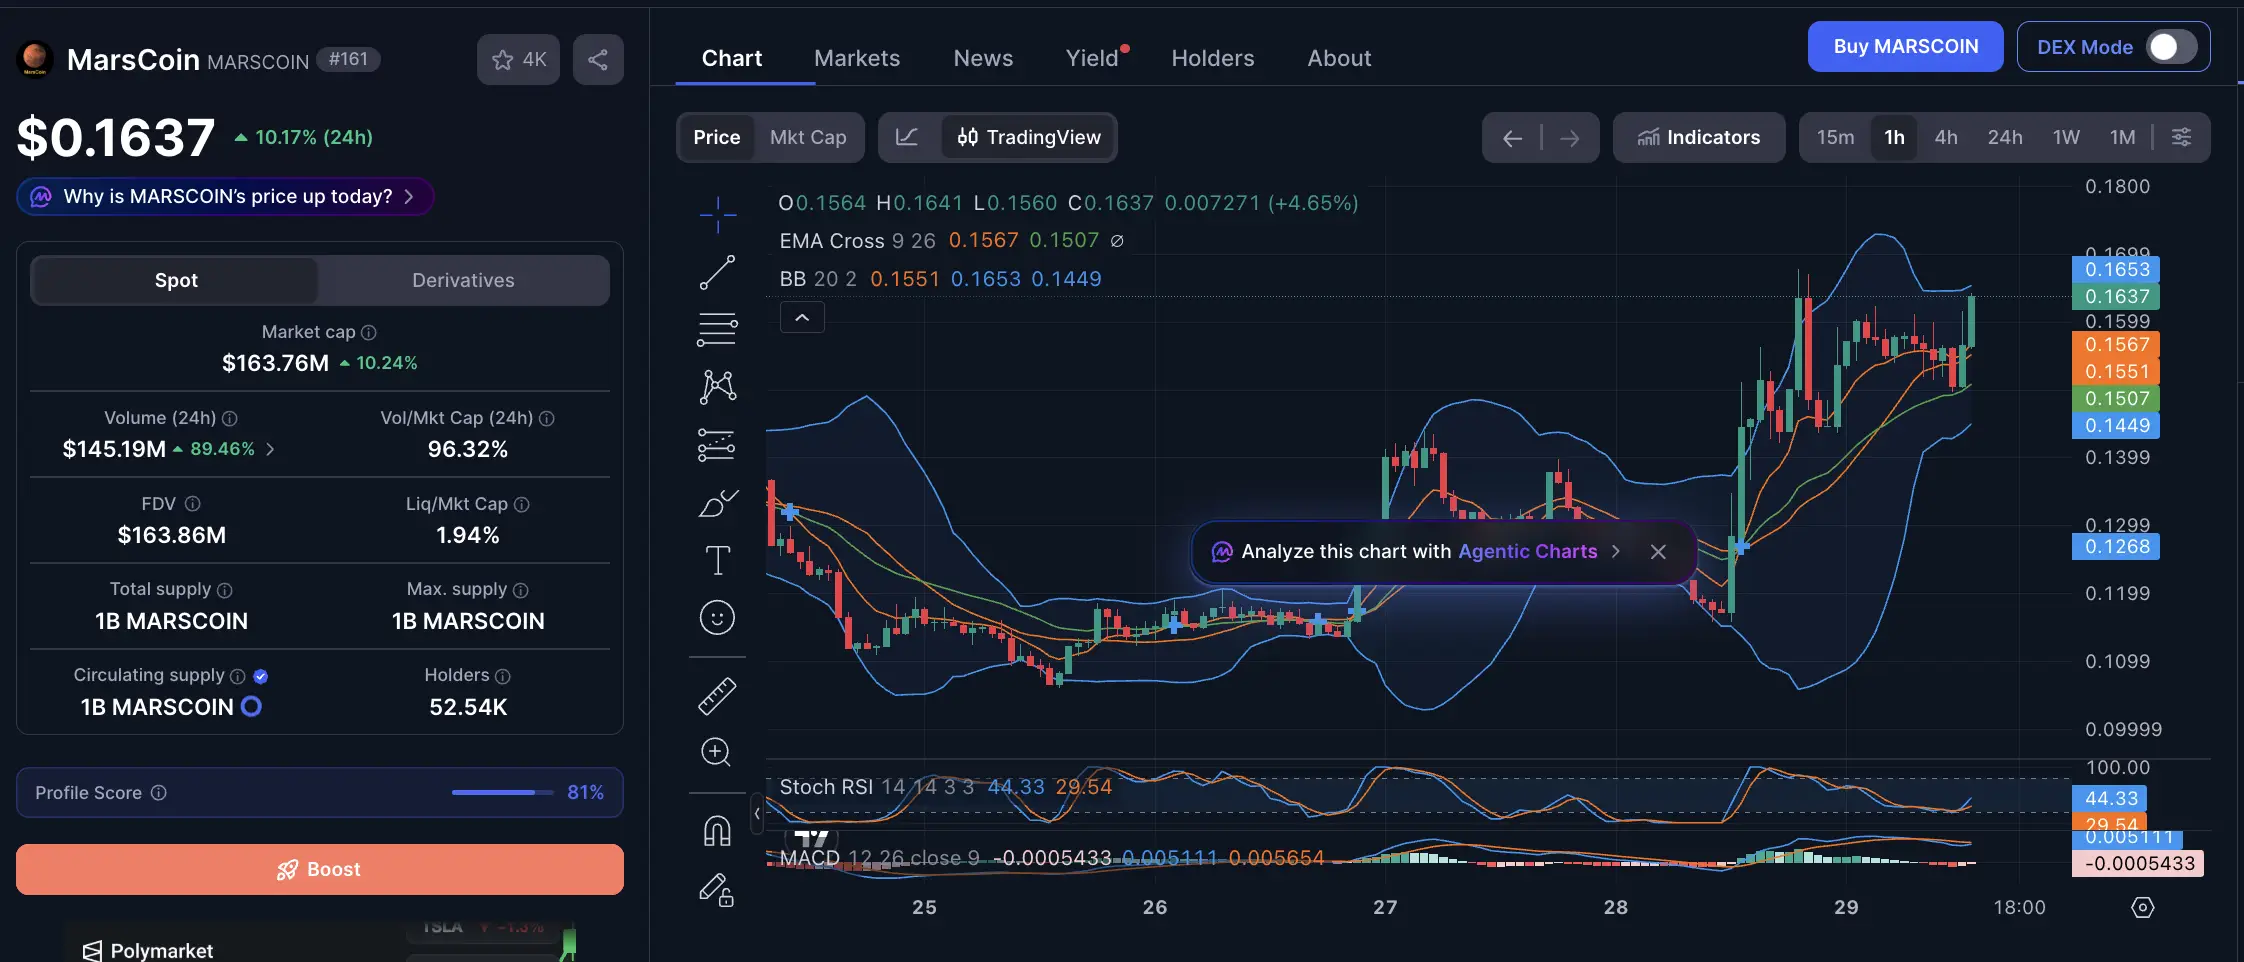The height and width of the screenshot is (962, 2244).
Task: Toggle the DEX Mode switch
Action: pyautogui.click(x=2171, y=47)
